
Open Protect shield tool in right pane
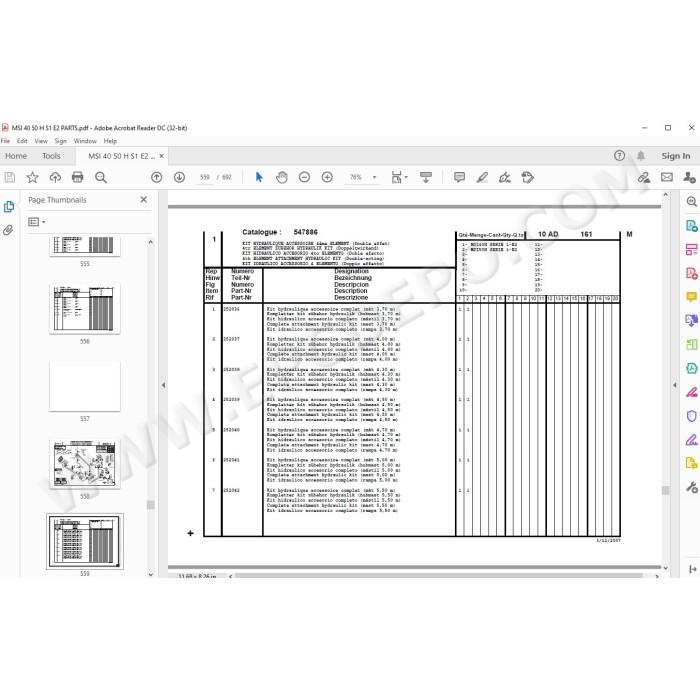coord(692,416)
